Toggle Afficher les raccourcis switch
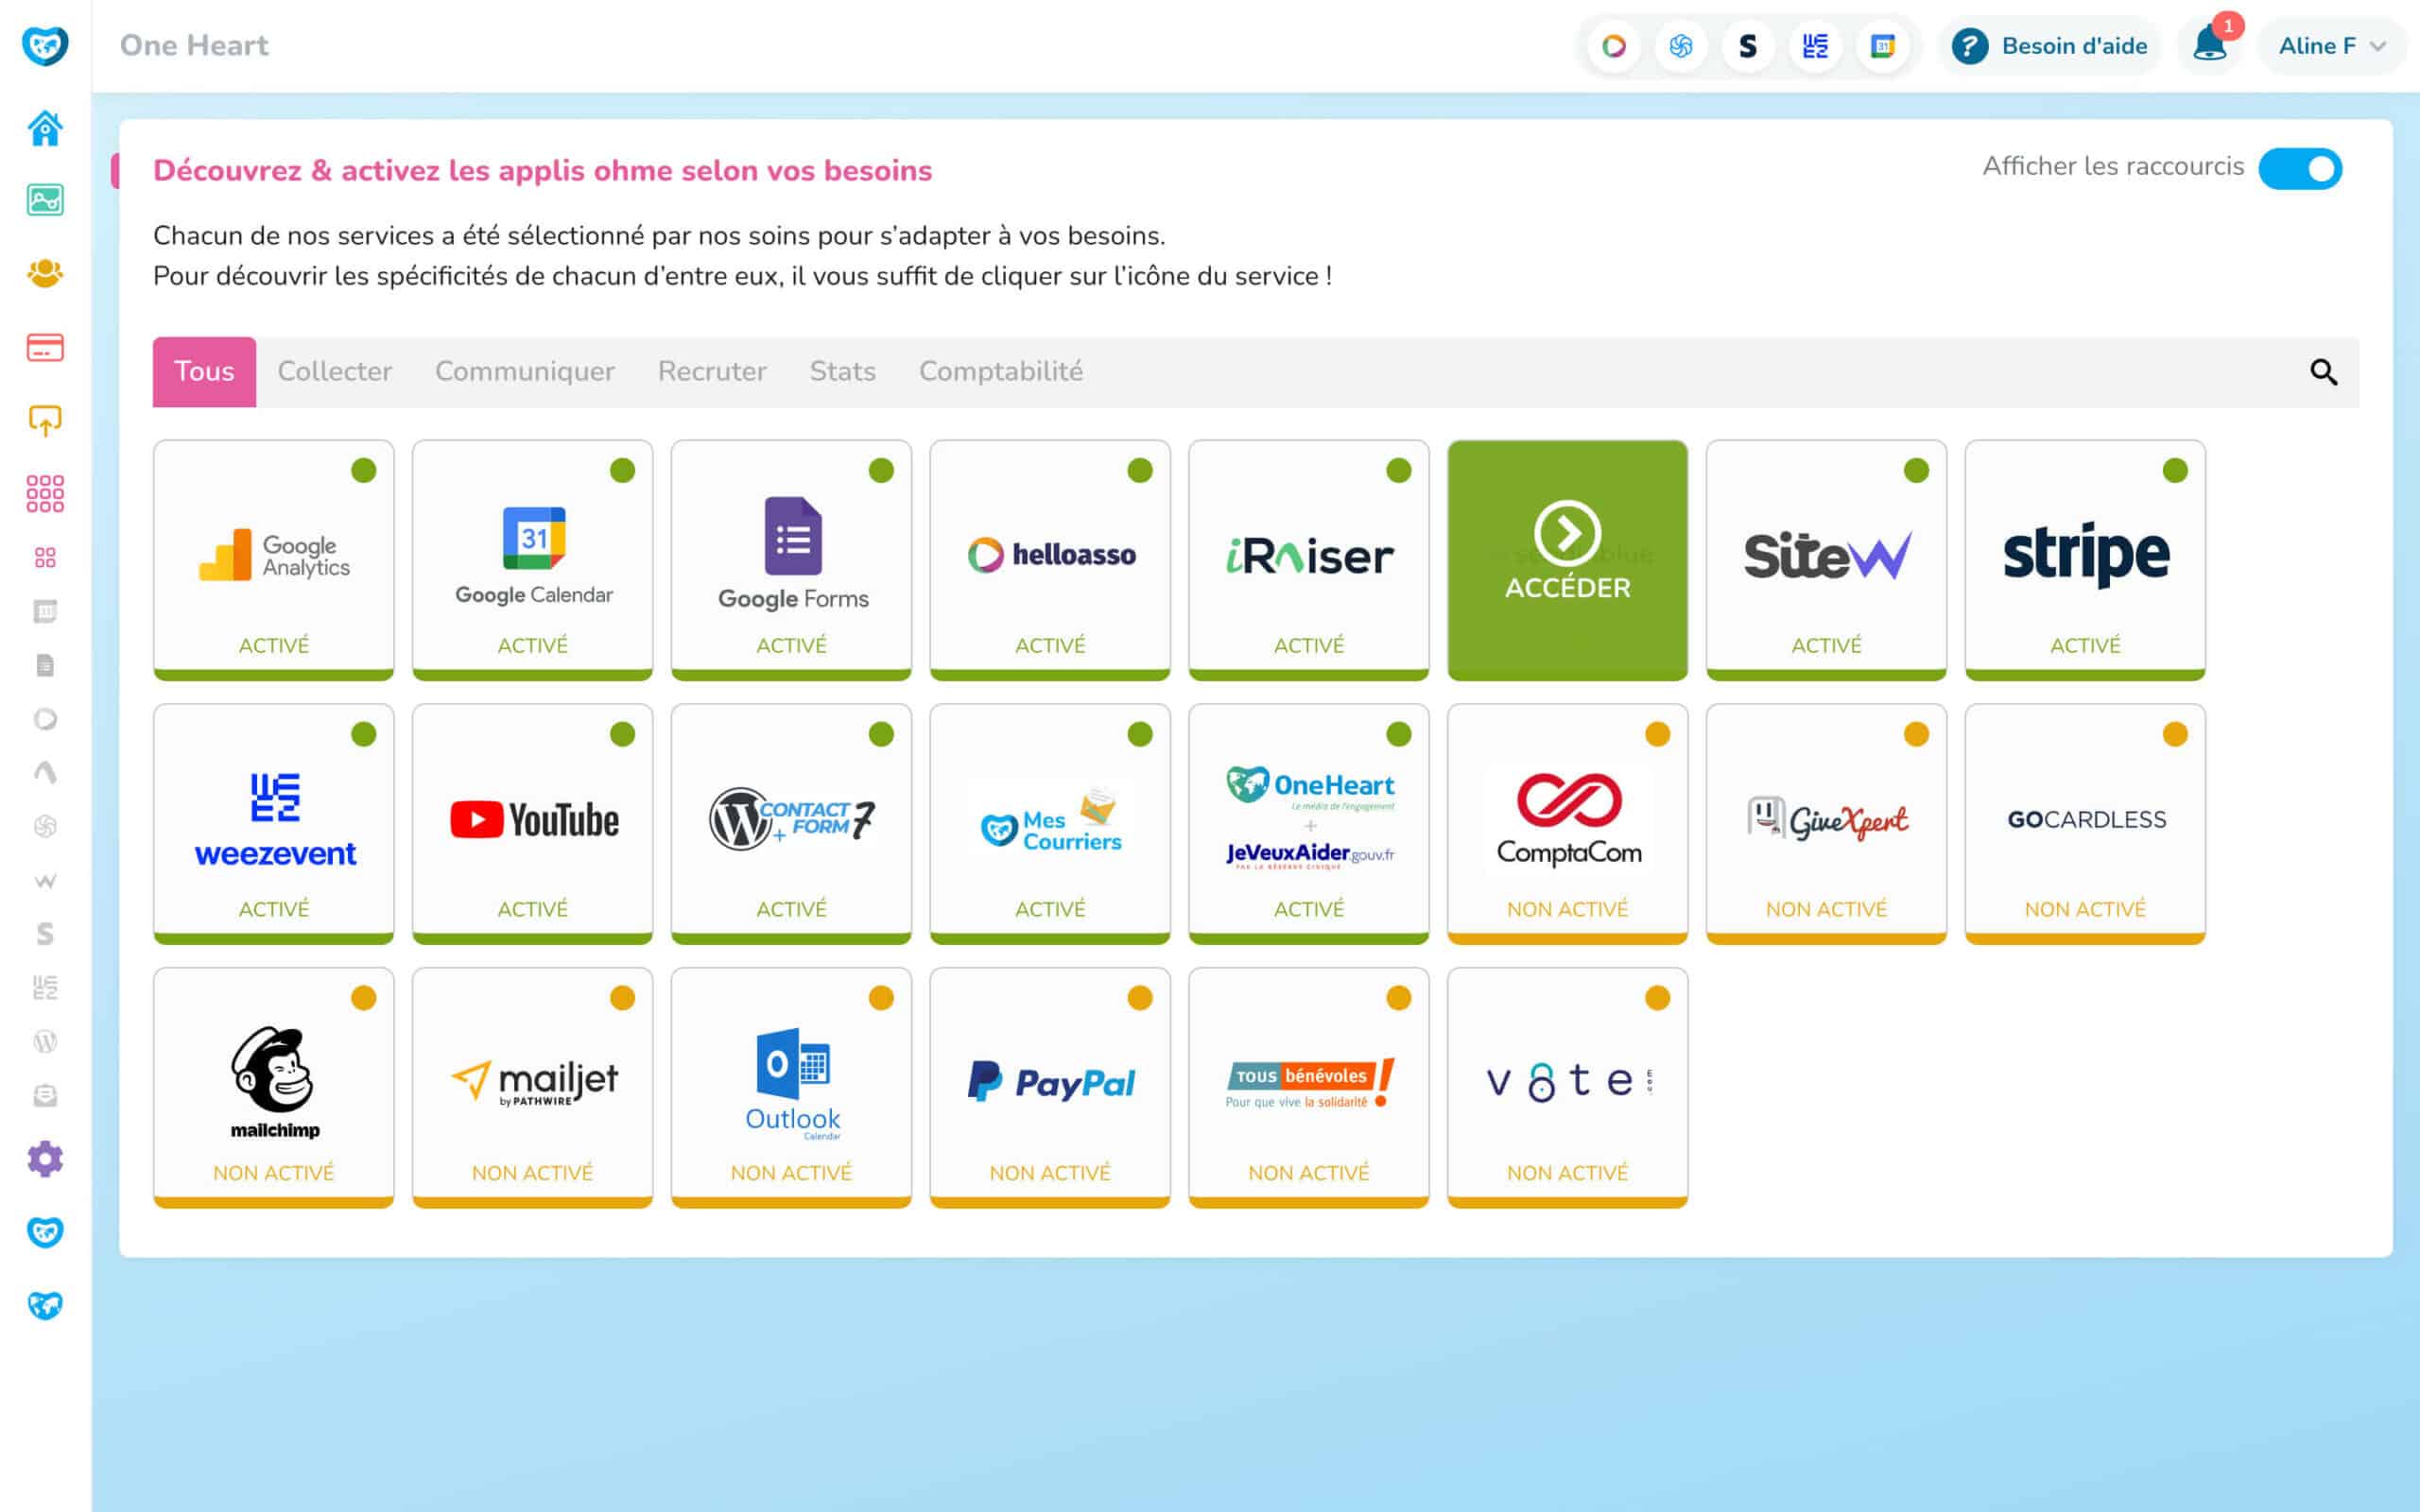The height and width of the screenshot is (1512, 2420). pyautogui.click(x=2300, y=168)
